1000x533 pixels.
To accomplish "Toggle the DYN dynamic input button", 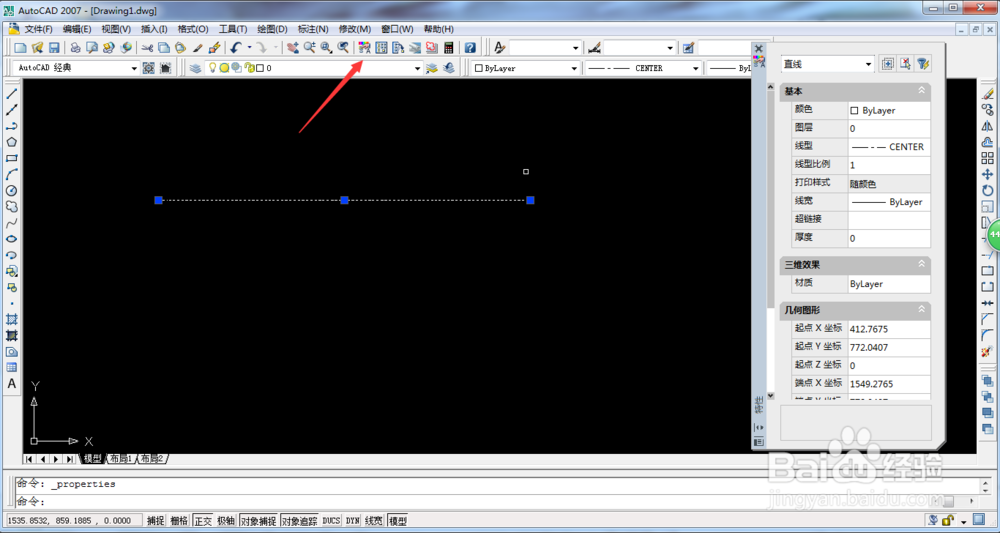I will pyautogui.click(x=353, y=521).
